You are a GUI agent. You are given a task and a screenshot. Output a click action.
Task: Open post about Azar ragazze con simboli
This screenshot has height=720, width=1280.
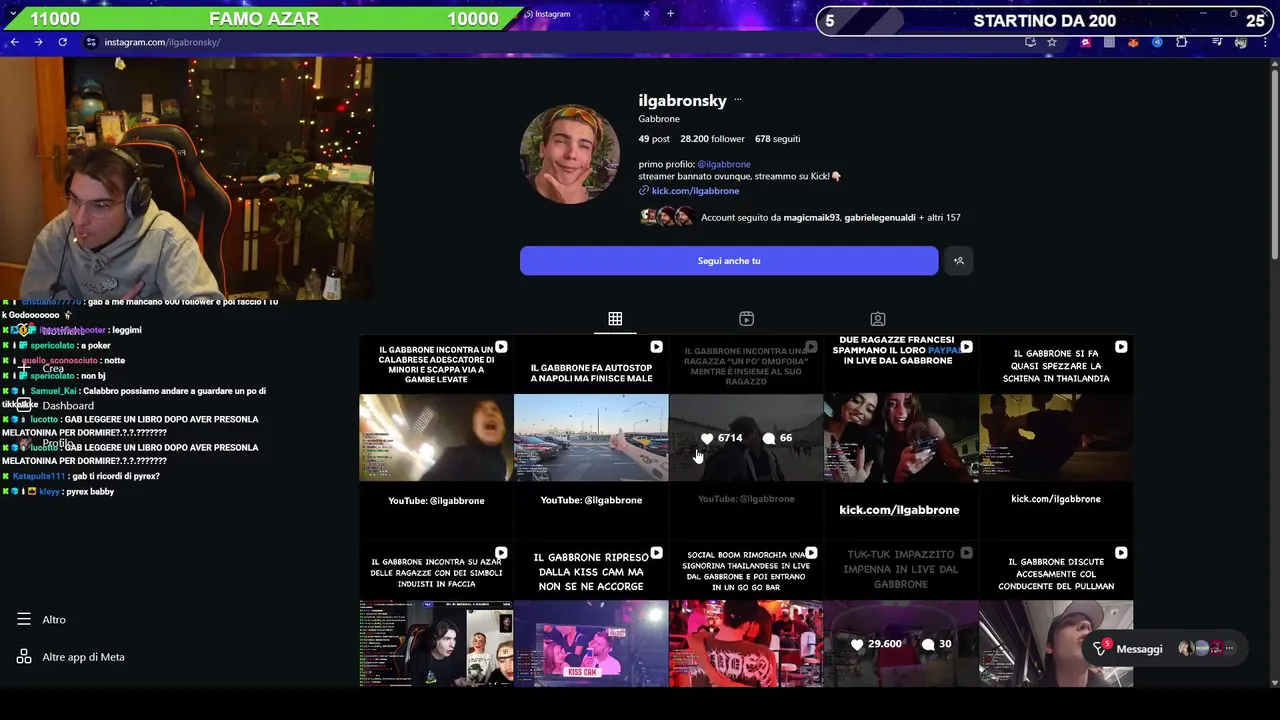pyautogui.click(x=436, y=615)
